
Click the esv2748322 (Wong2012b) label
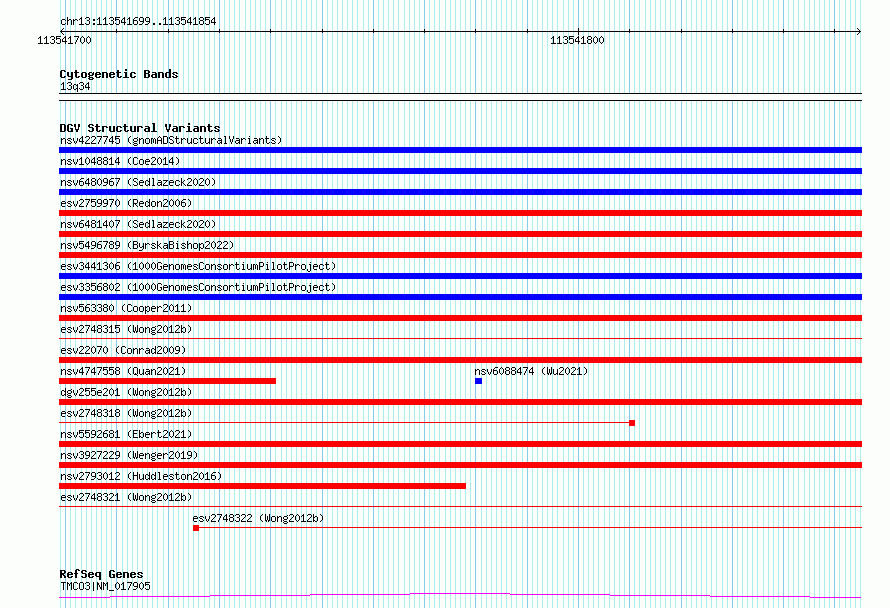[x=258, y=518]
